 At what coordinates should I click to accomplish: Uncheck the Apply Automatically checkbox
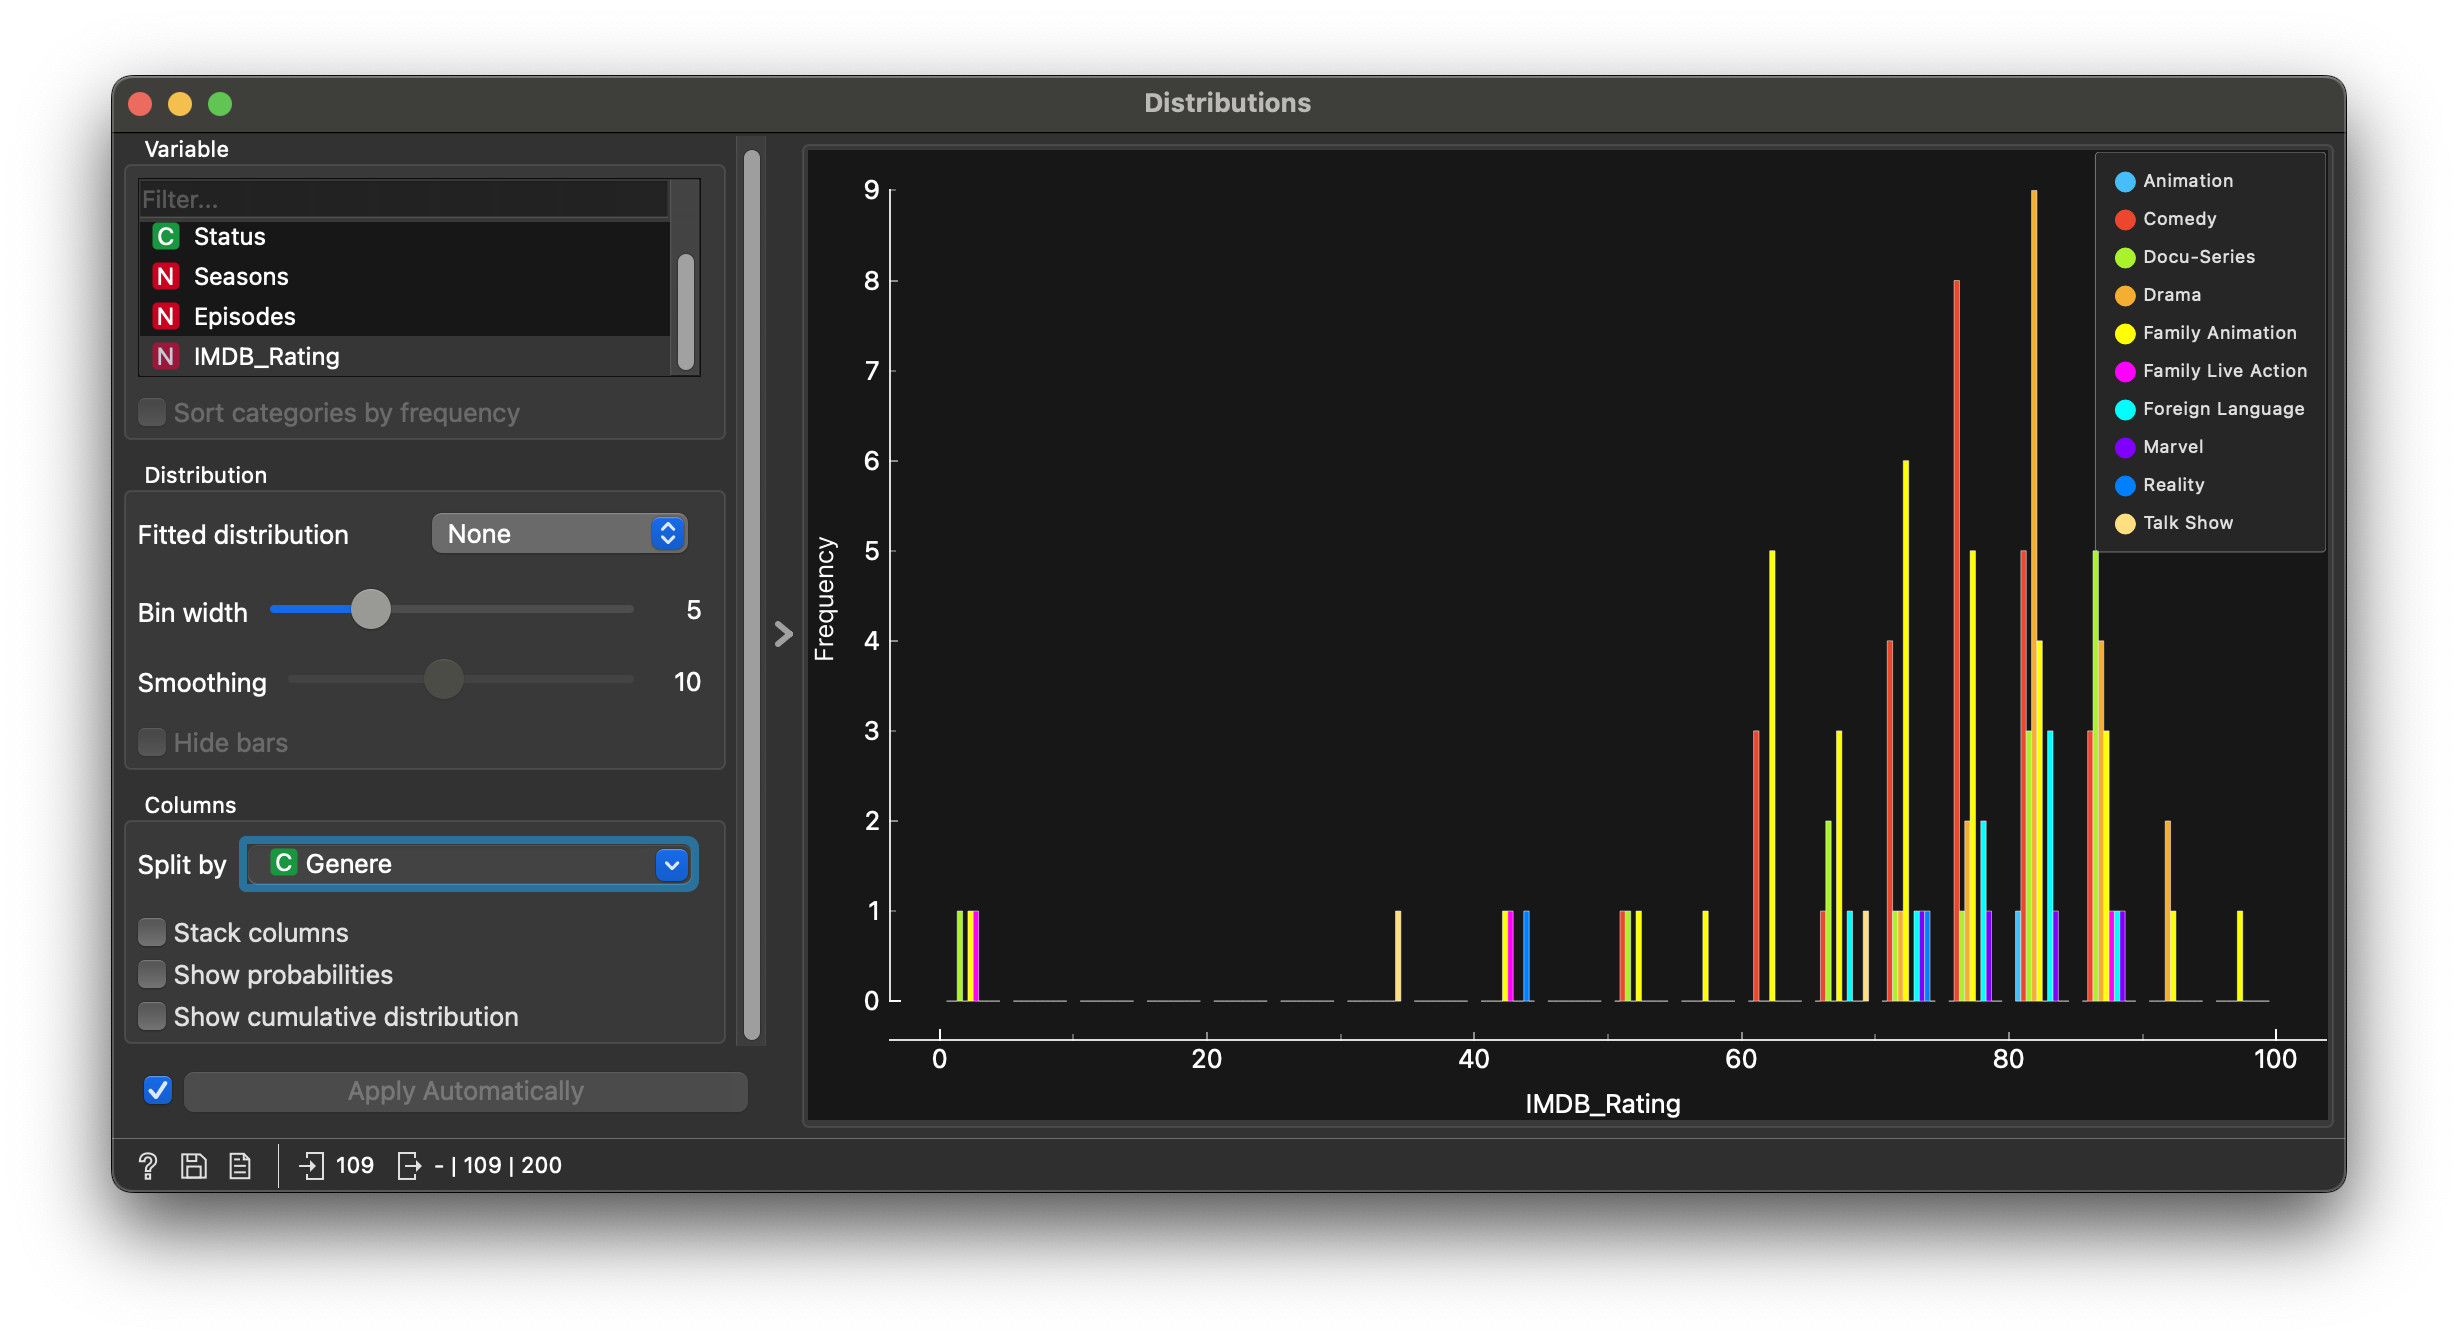158,1091
